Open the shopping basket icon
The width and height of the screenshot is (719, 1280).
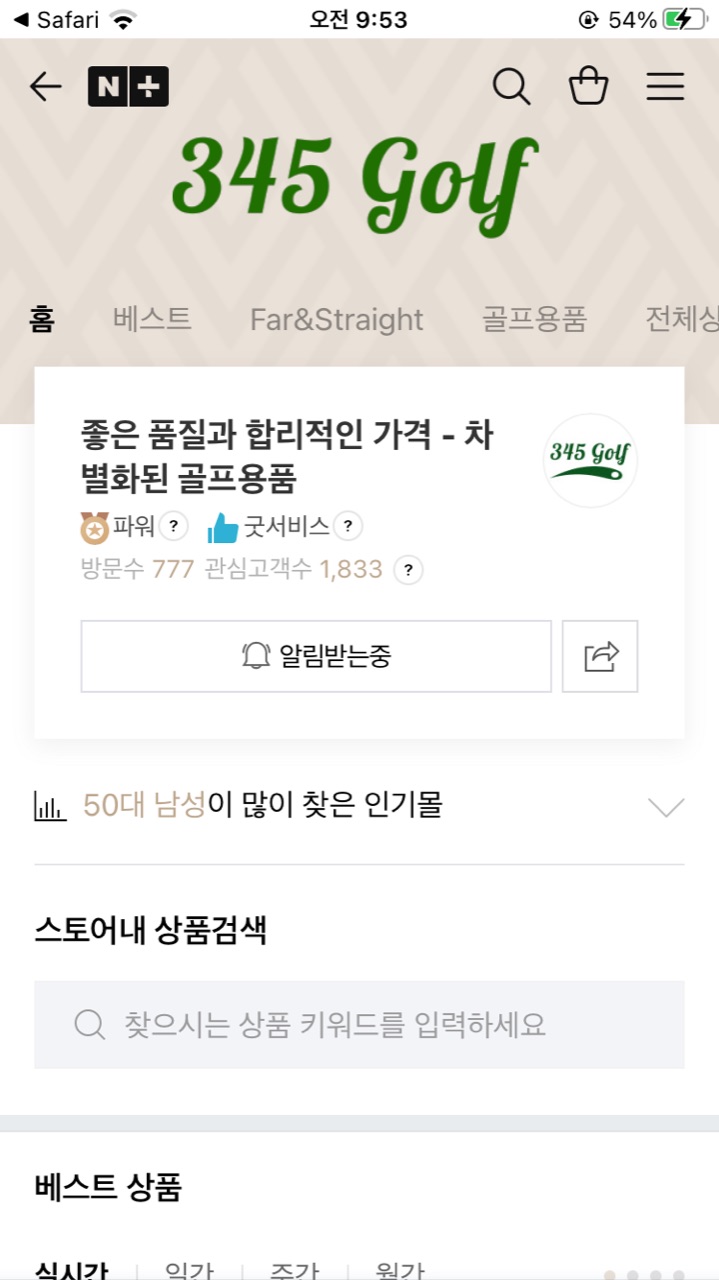pyautogui.click(x=588, y=86)
